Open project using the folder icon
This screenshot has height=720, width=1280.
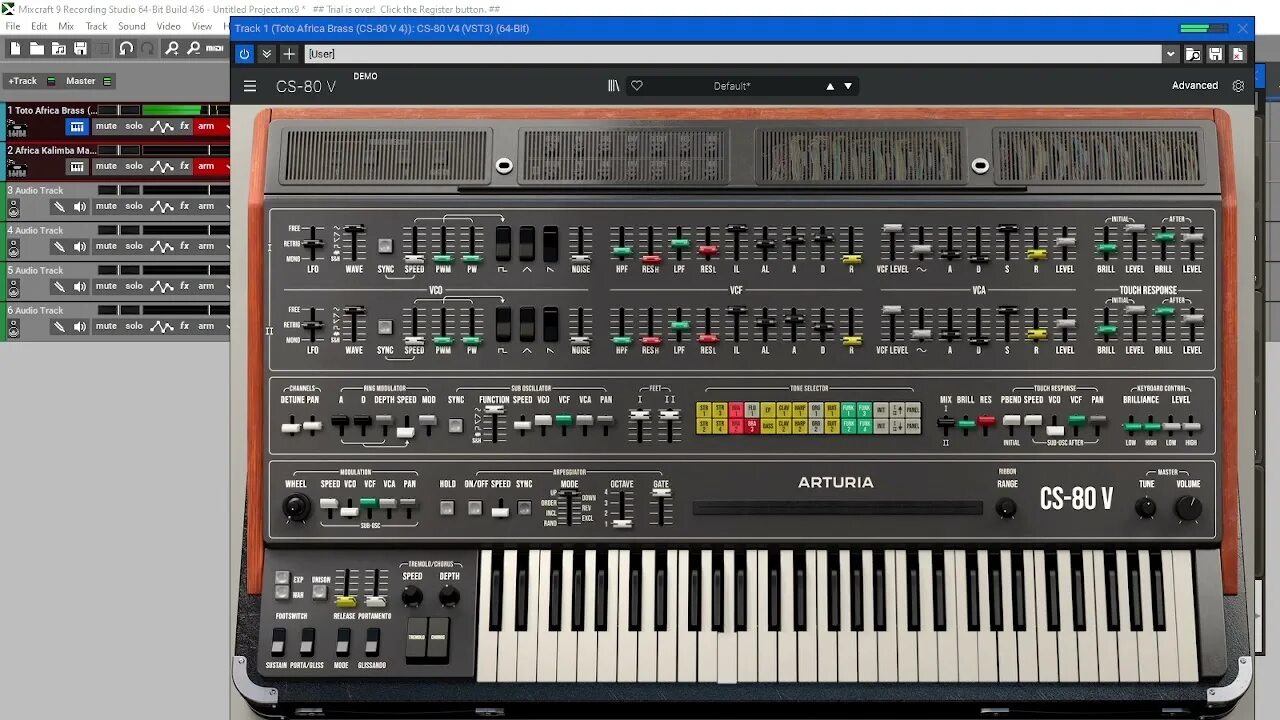37,48
